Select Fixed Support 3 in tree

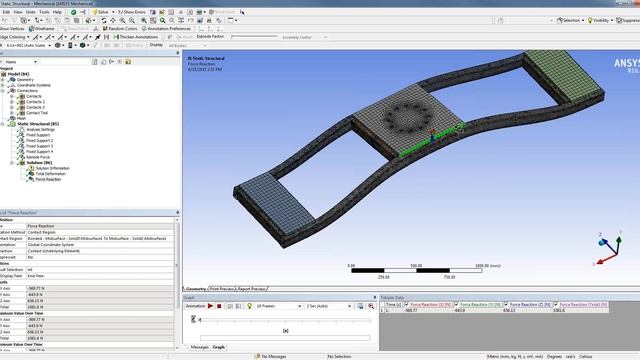[x=40, y=146]
